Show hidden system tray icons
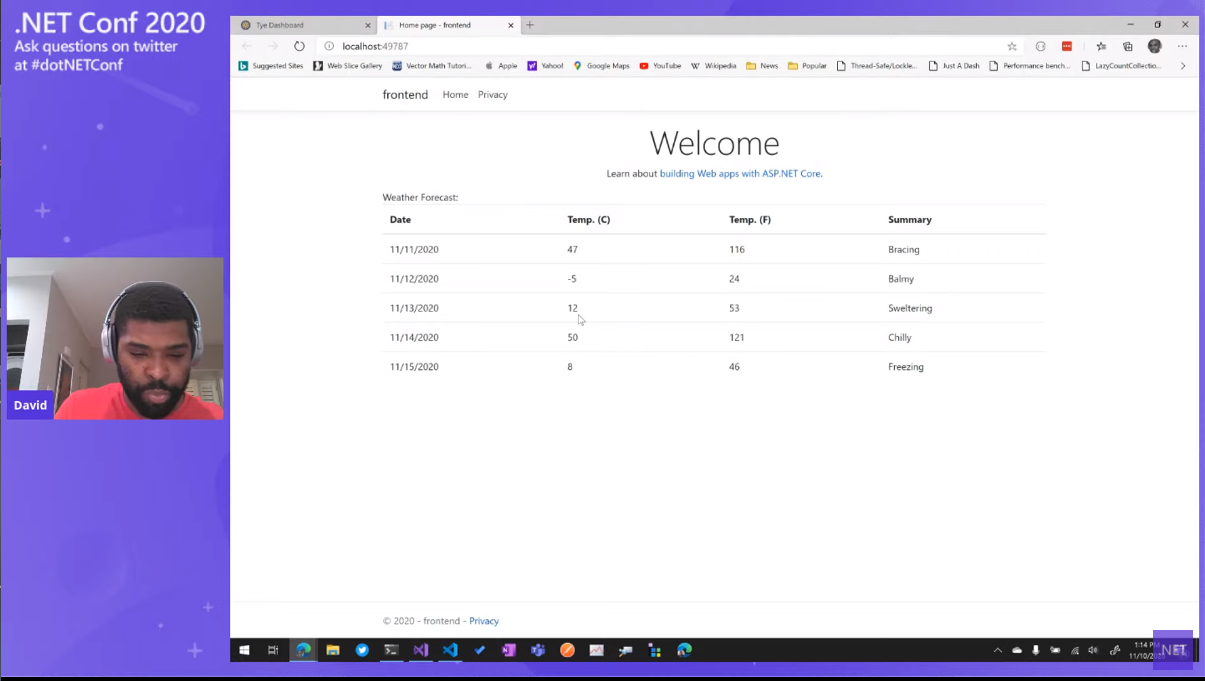Screen dimensions: 1205x681 click(997, 650)
